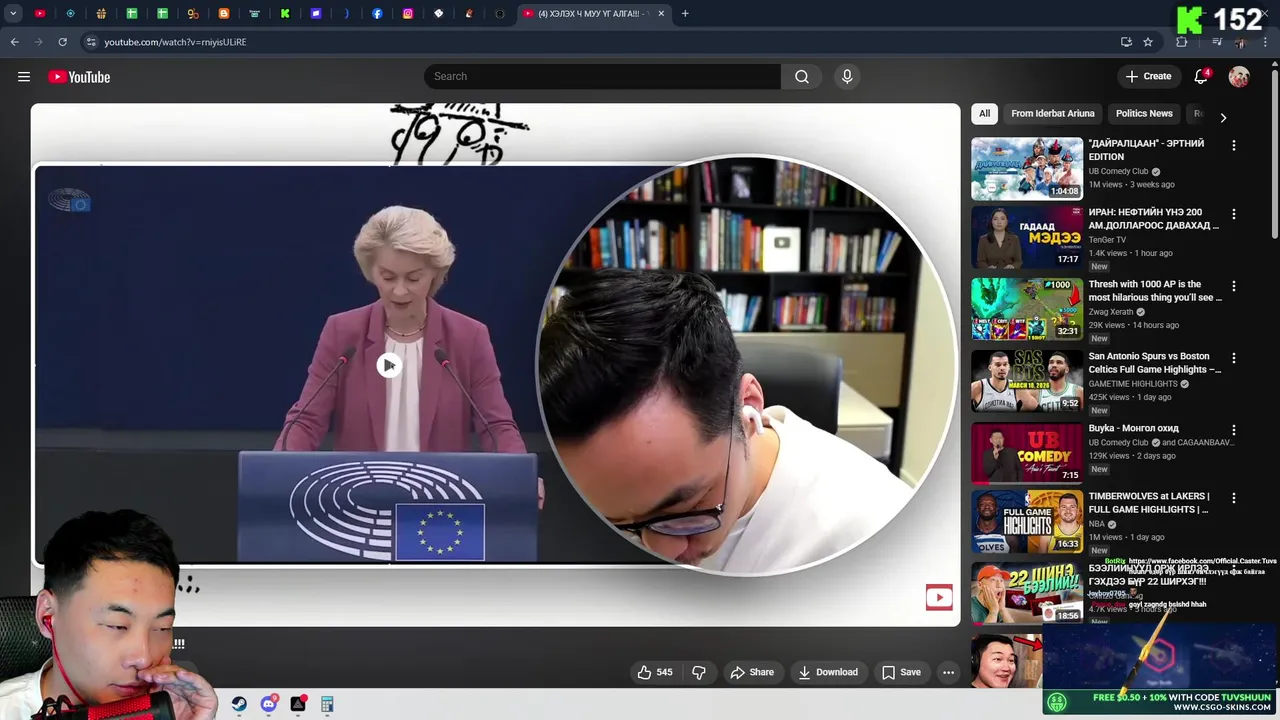
Task: Open options for ИРАН НЕФТИЙН video
Action: tap(1233, 214)
